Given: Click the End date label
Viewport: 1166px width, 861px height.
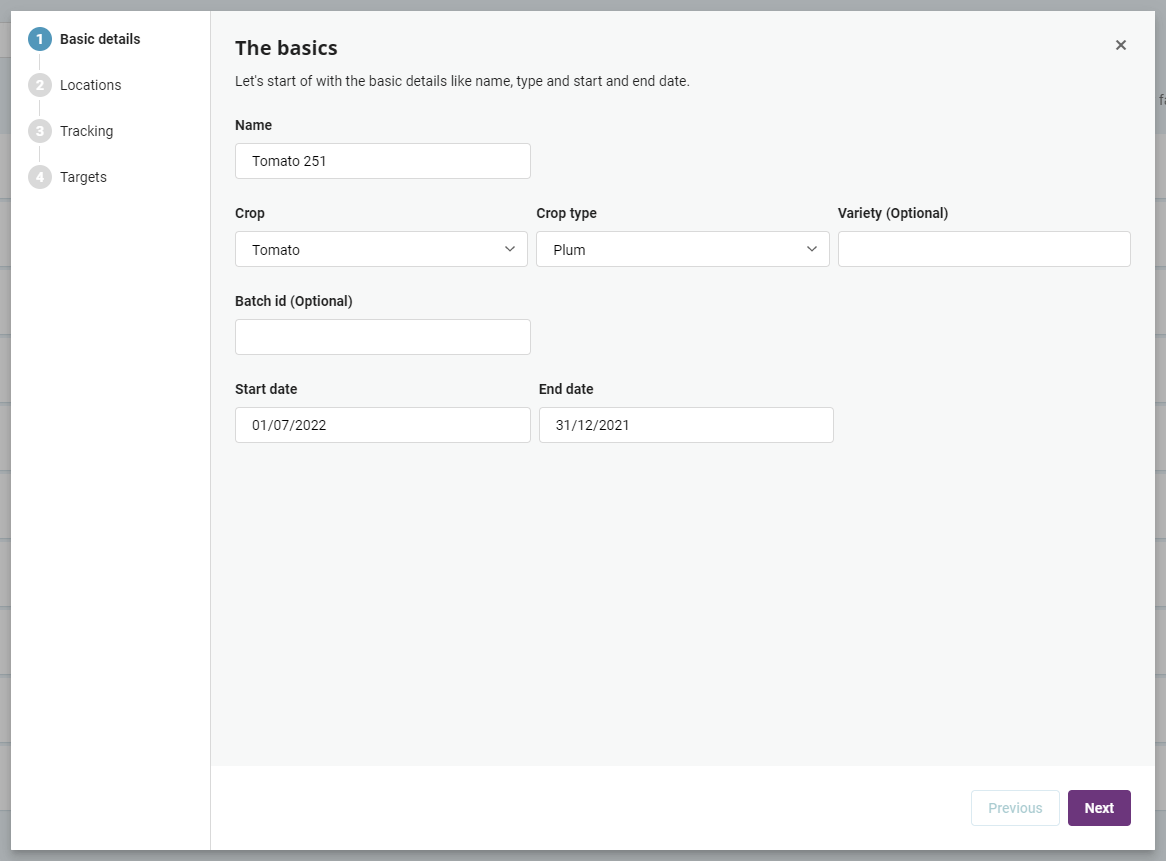Looking at the screenshot, I should point(566,389).
